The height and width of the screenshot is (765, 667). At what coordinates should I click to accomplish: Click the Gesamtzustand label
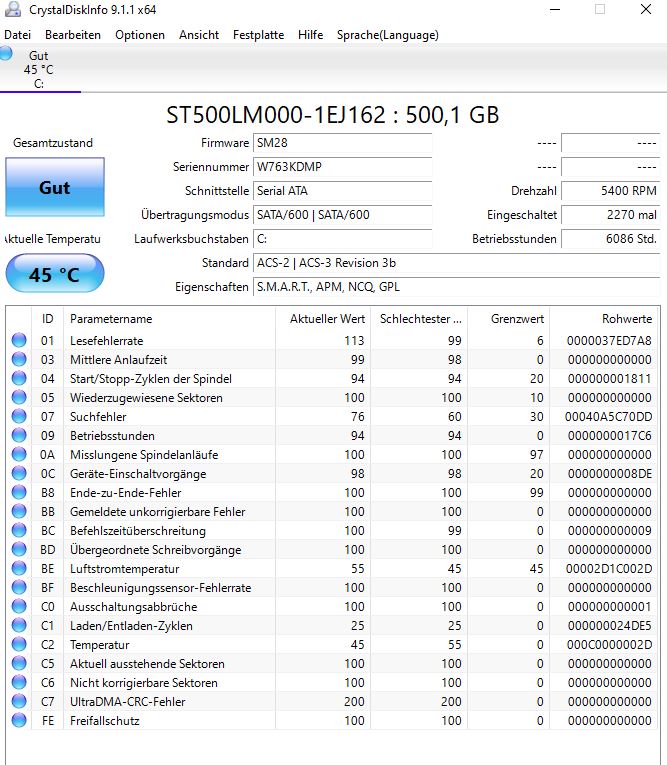tap(53, 143)
